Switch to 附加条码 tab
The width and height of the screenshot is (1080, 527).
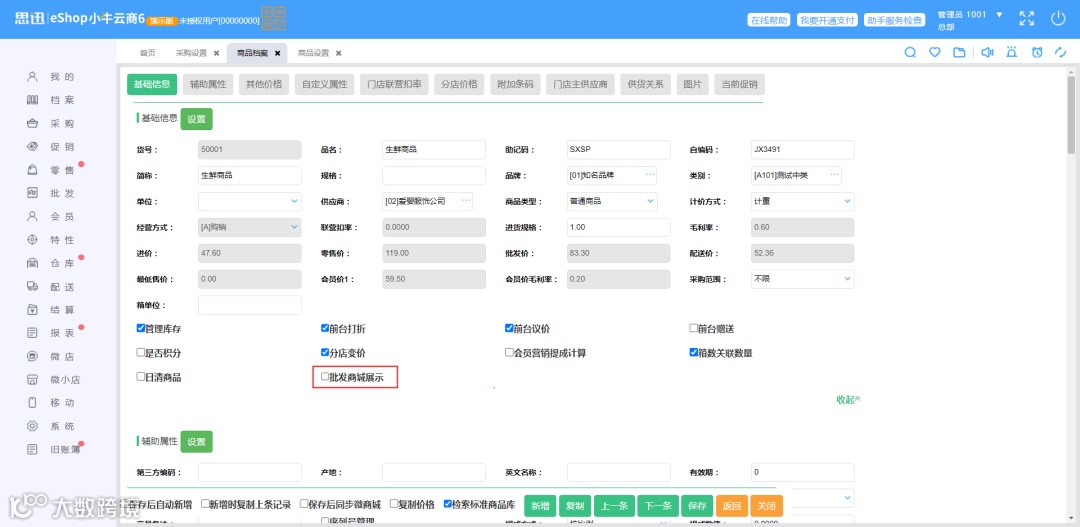(516, 84)
